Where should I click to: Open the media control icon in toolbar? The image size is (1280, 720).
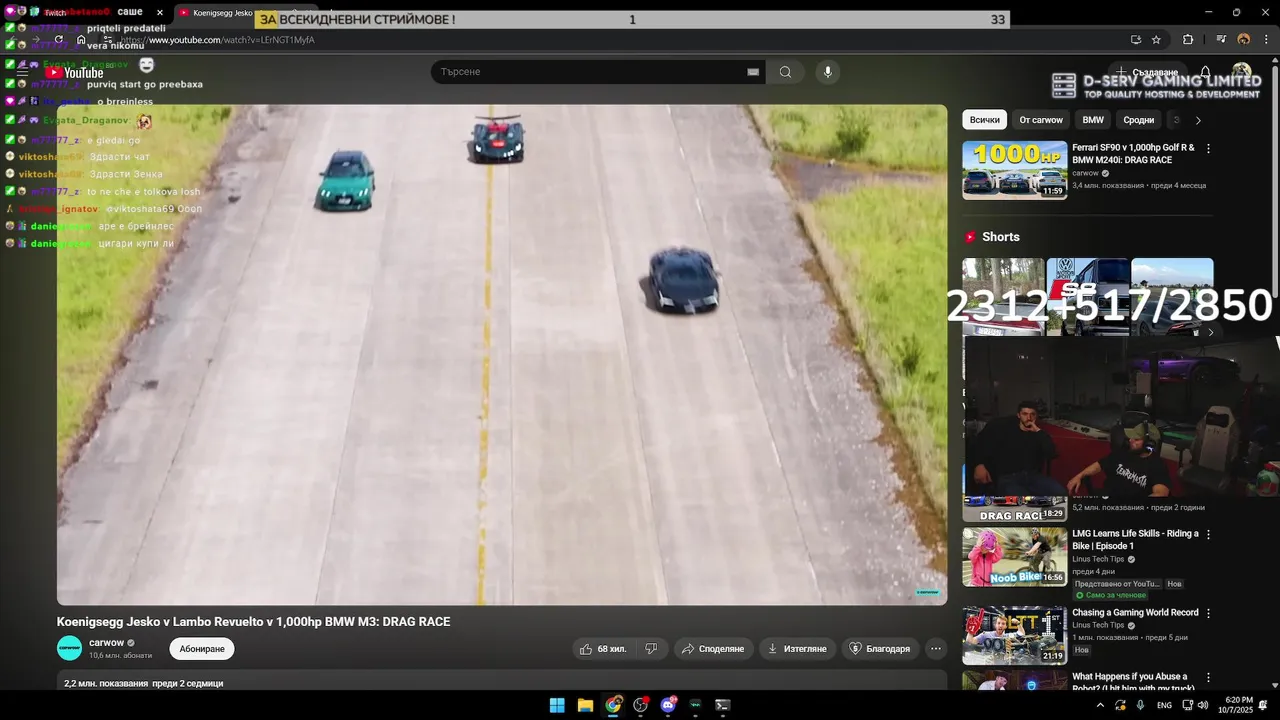tap(1221, 40)
